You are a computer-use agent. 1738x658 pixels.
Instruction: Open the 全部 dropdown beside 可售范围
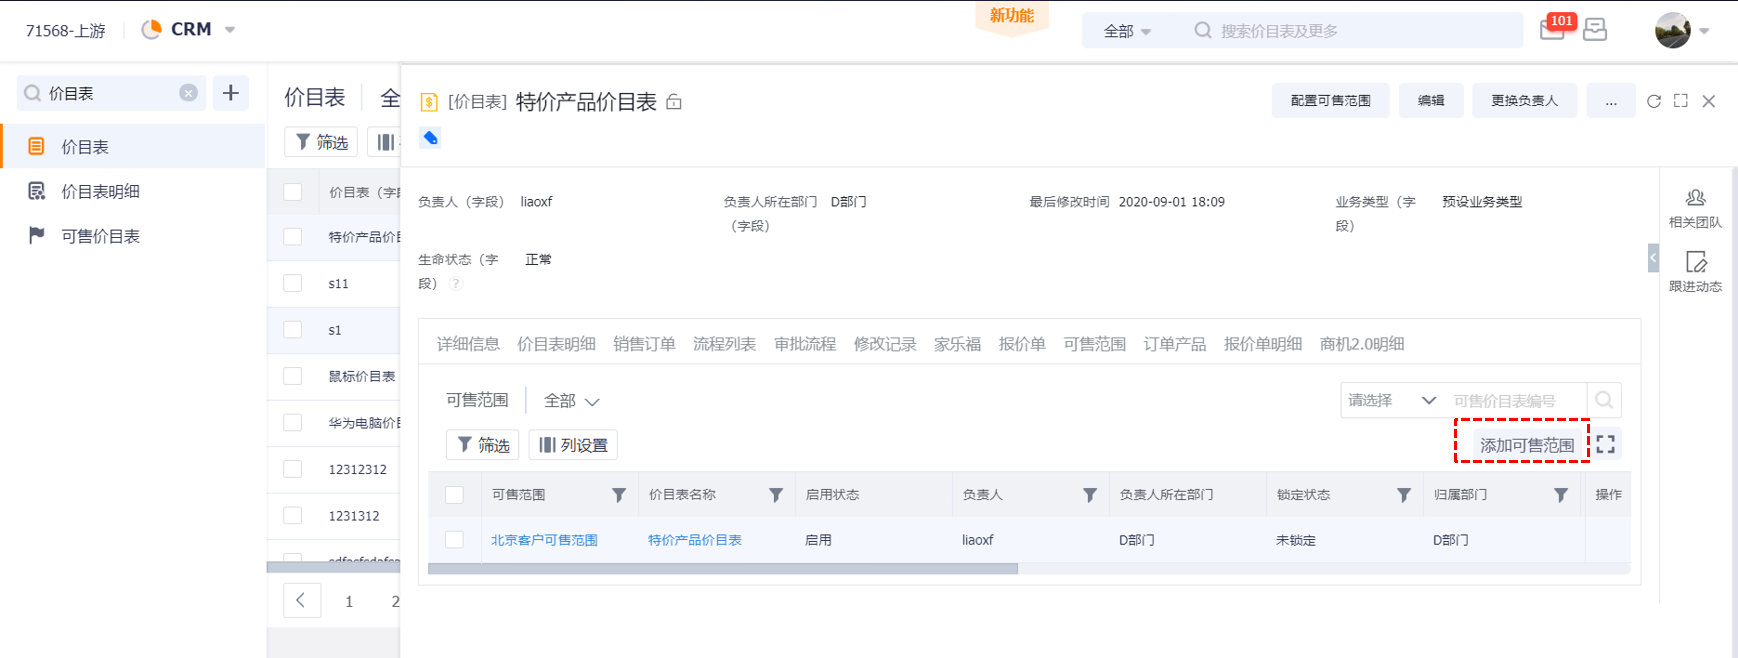(x=571, y=401)
